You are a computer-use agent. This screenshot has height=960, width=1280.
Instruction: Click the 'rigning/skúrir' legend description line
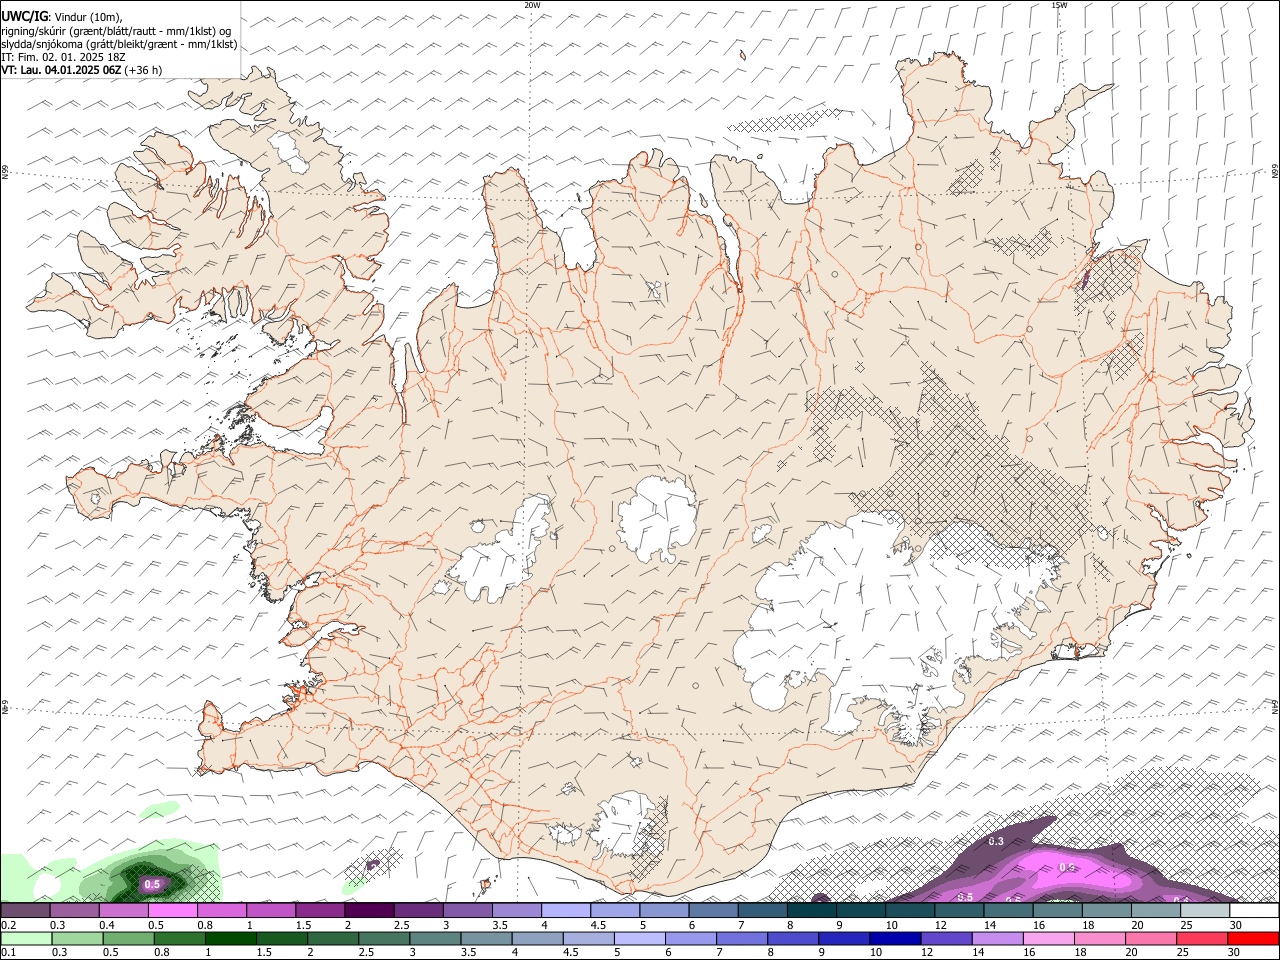point(116,31)
